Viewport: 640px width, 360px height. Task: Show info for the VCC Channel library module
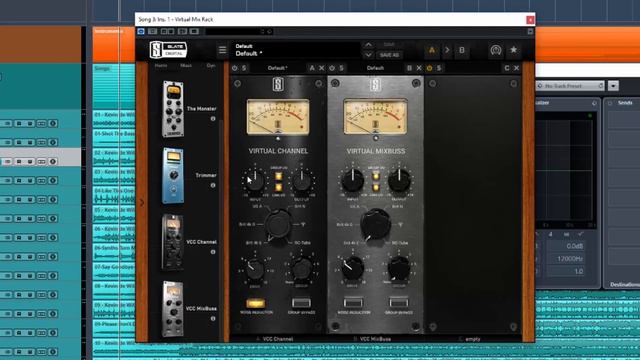click(x=213, y=252)
